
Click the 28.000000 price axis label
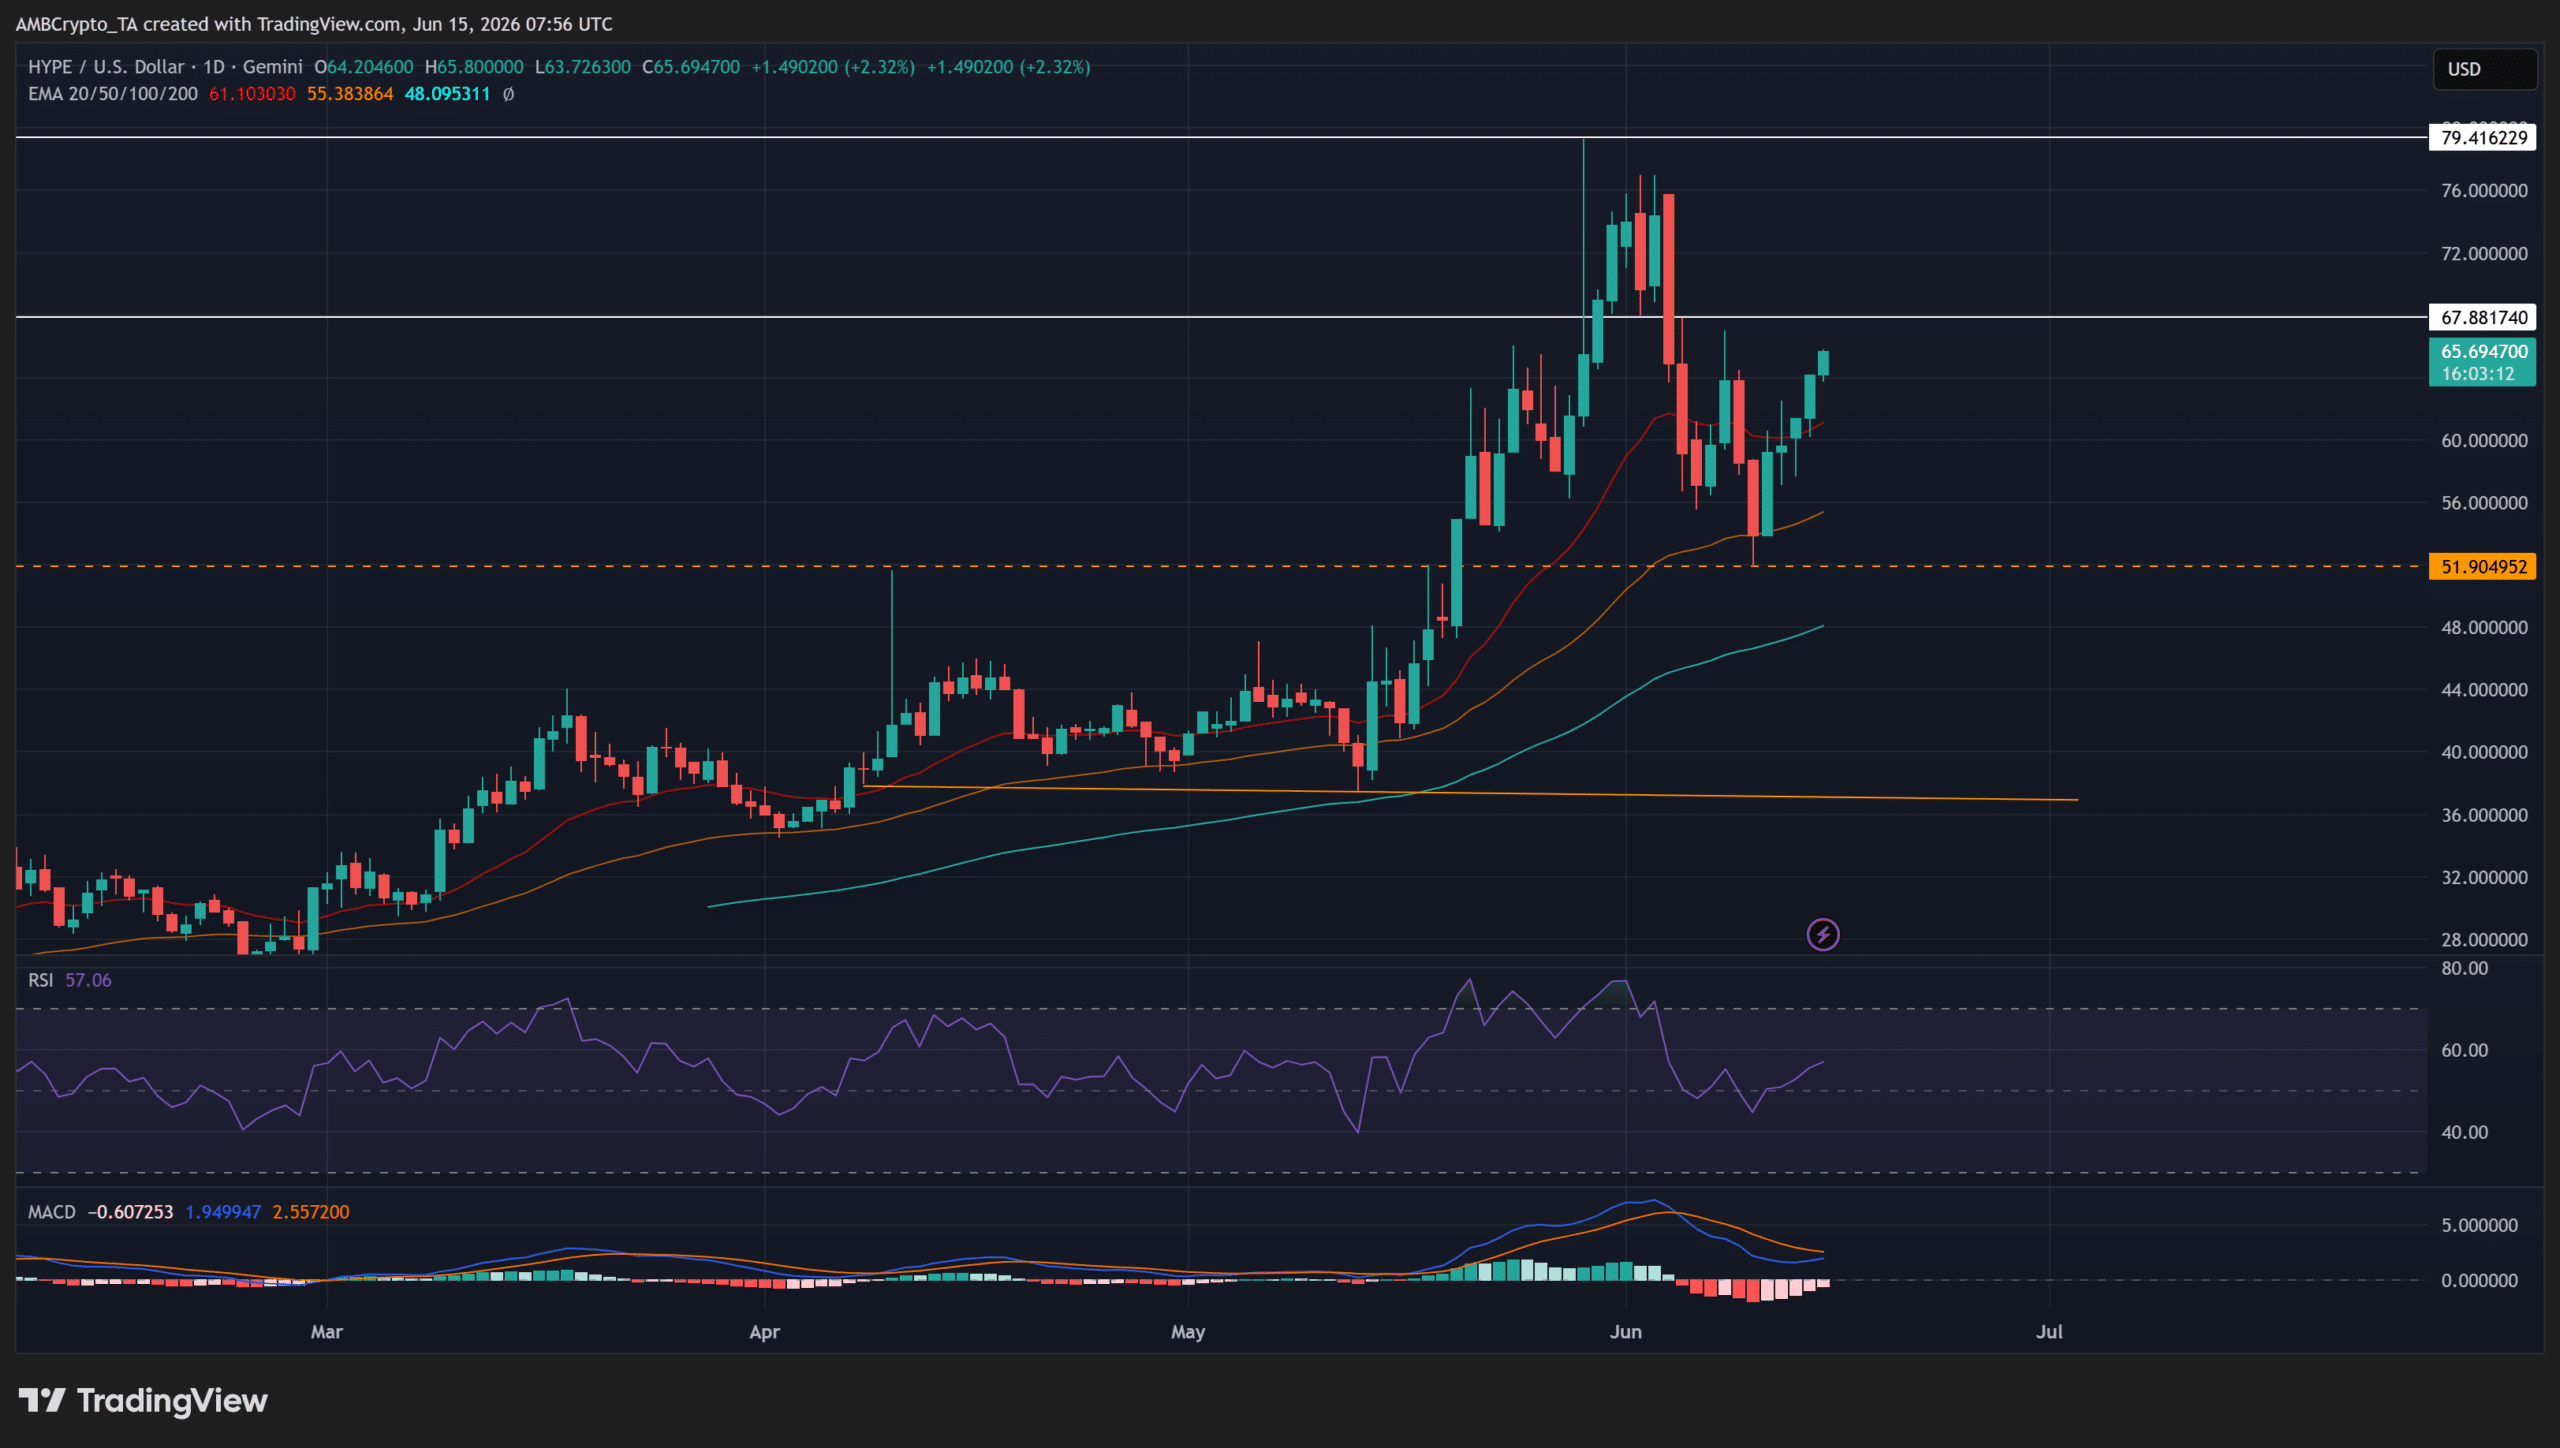2484,940
